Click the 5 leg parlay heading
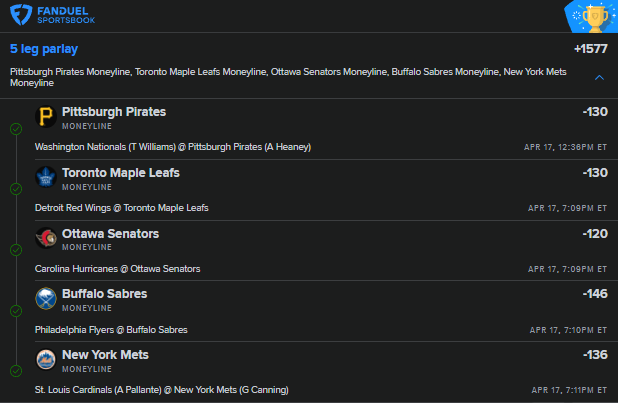 pos(44,48)
